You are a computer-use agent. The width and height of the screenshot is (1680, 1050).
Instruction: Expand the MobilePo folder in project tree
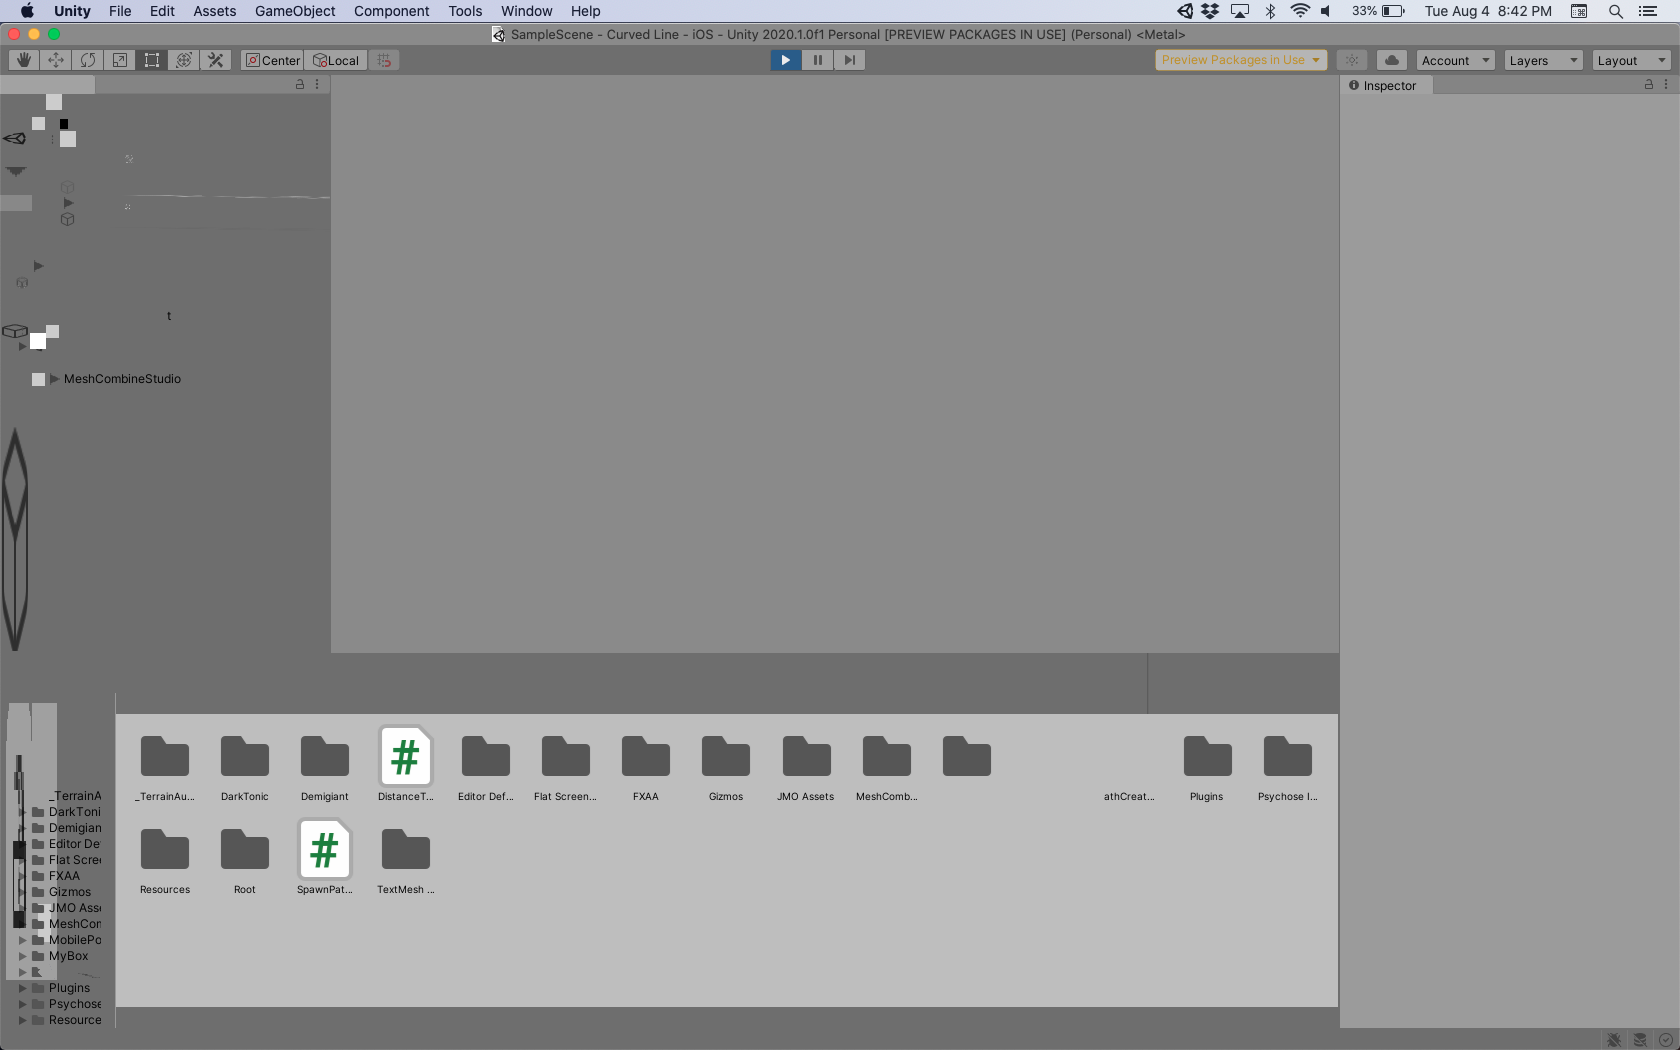pyautogui.click(x=22, y=940)
